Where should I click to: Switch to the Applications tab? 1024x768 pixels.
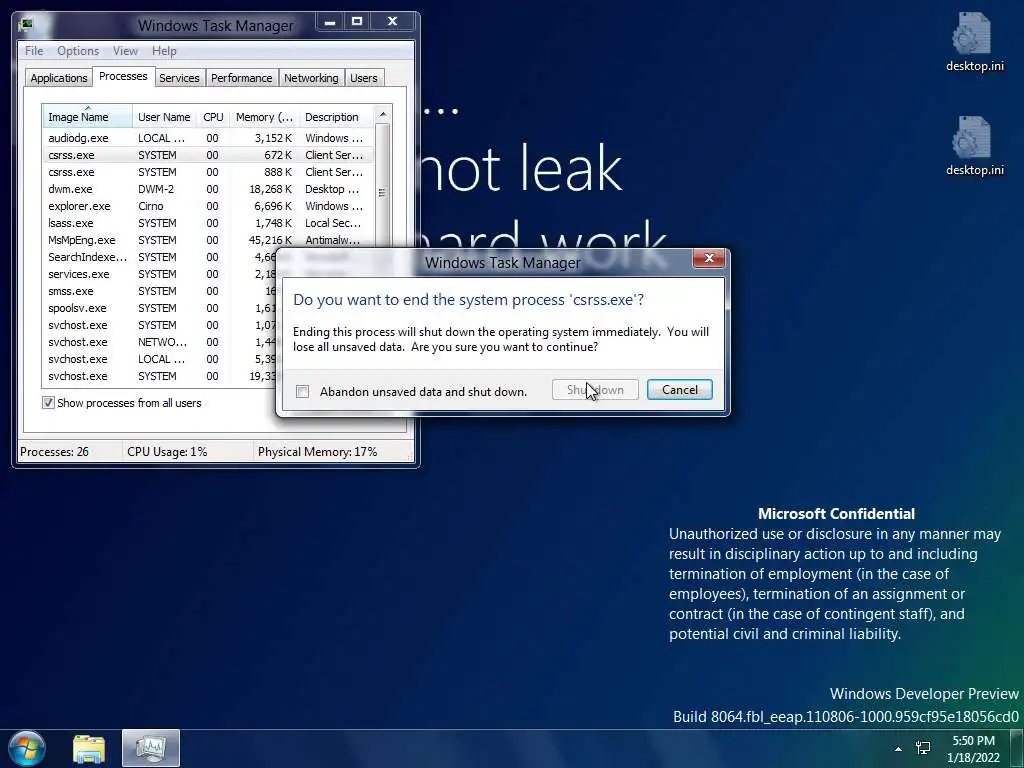59,78
